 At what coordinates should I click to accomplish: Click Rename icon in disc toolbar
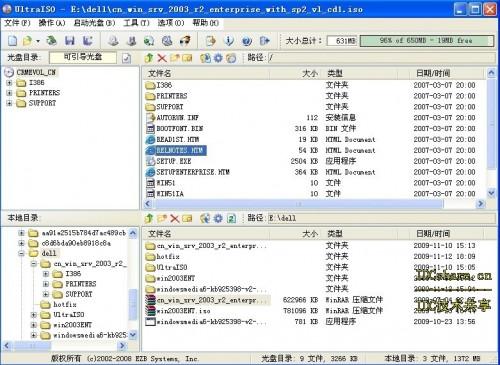tap(187, 58)
